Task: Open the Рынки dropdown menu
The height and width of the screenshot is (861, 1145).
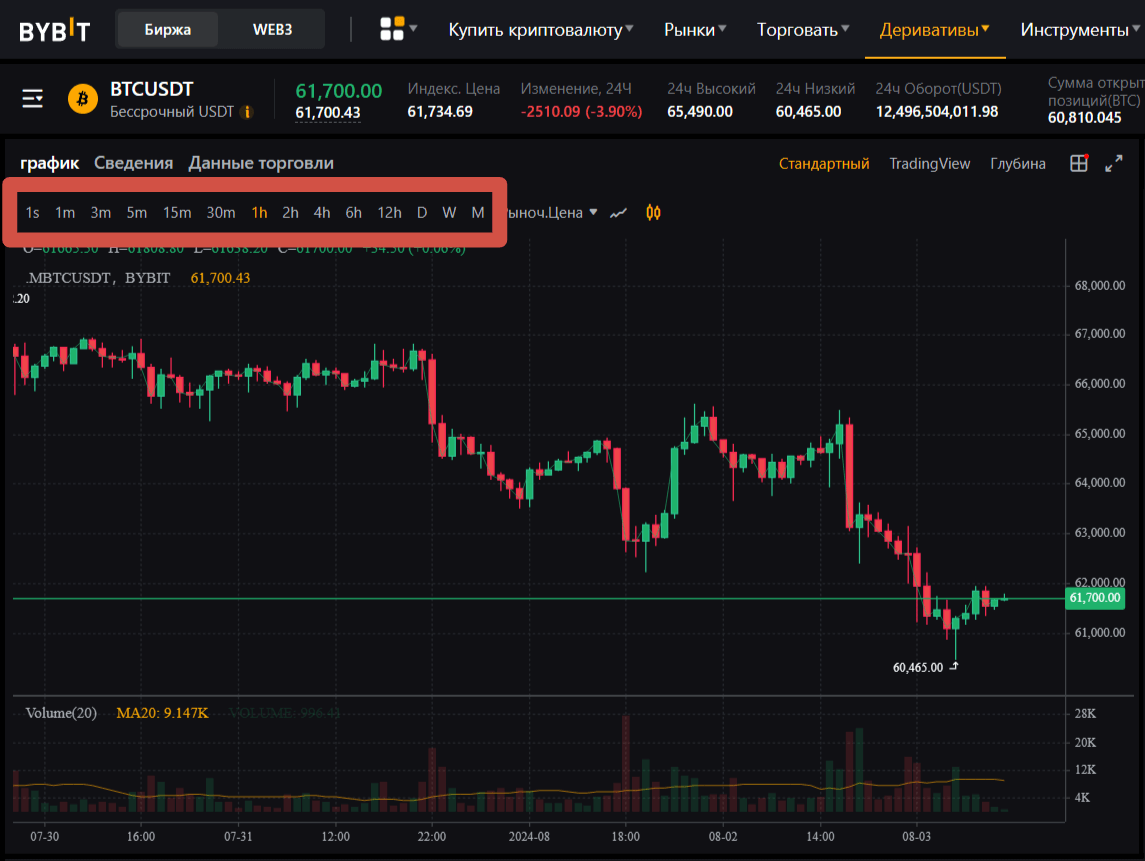Action: point(694,29)
